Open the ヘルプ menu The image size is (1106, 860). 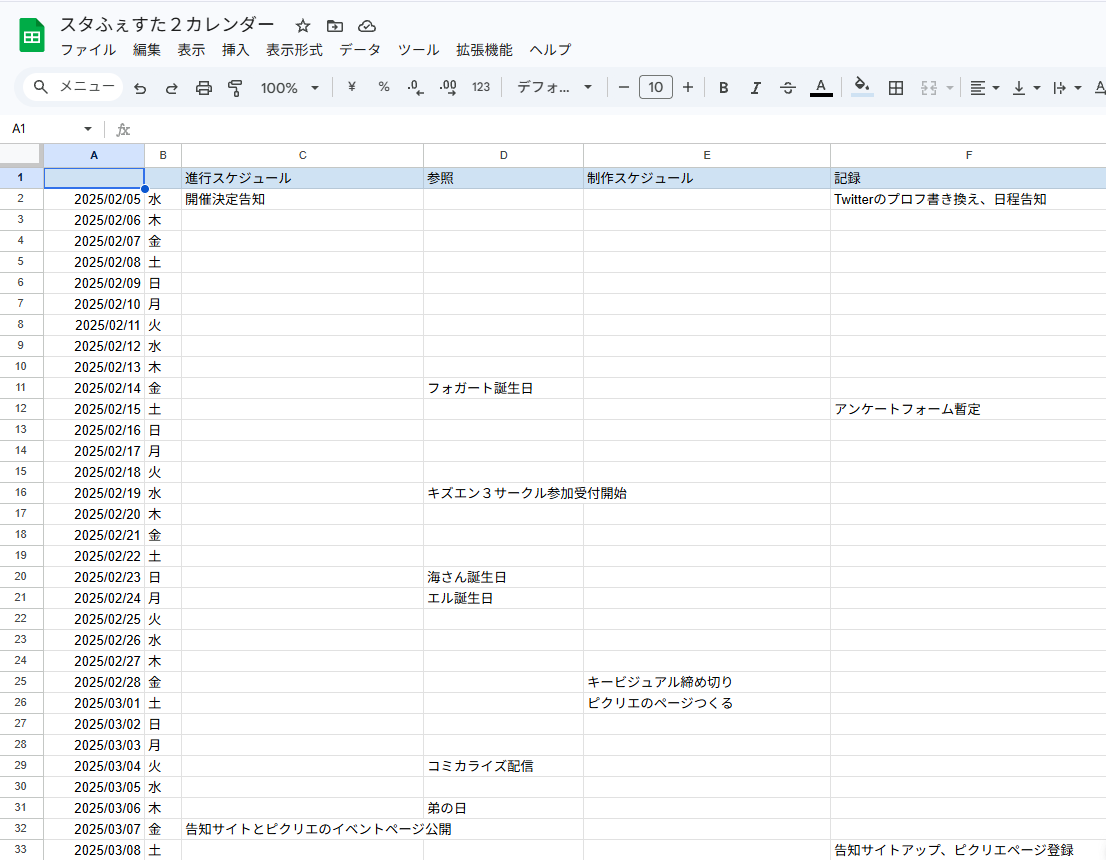pyautogui.click(x=550, y=50)
